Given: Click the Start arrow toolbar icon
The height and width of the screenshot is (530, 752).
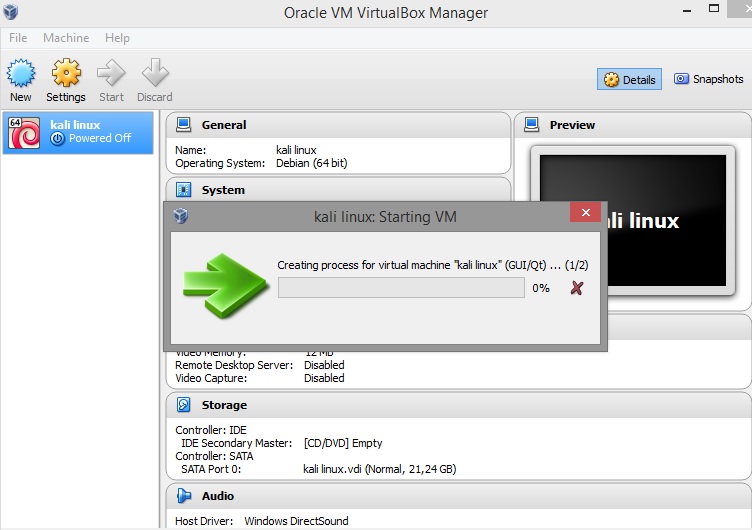Looking at the screenshot, I should coord(111,73).
